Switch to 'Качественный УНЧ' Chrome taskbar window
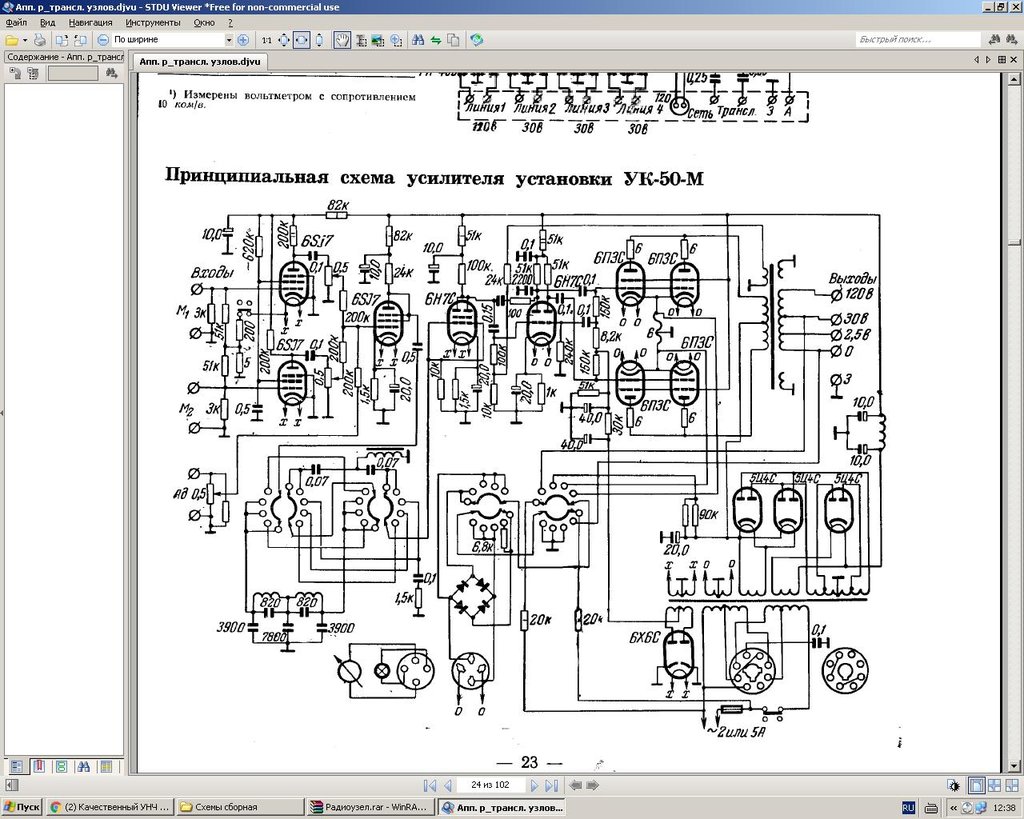The width and height of the screenshot is (1024, 819). point(110,807)
